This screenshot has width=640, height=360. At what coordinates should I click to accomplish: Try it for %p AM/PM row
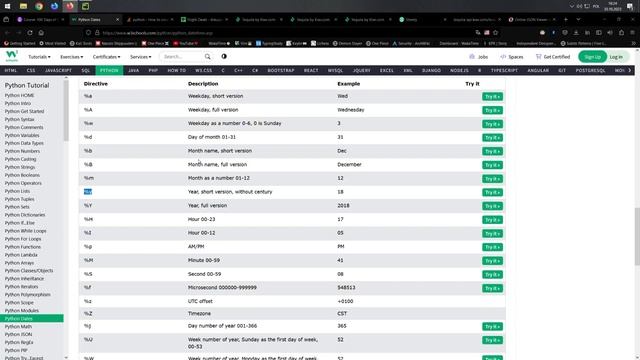[492, 247]
